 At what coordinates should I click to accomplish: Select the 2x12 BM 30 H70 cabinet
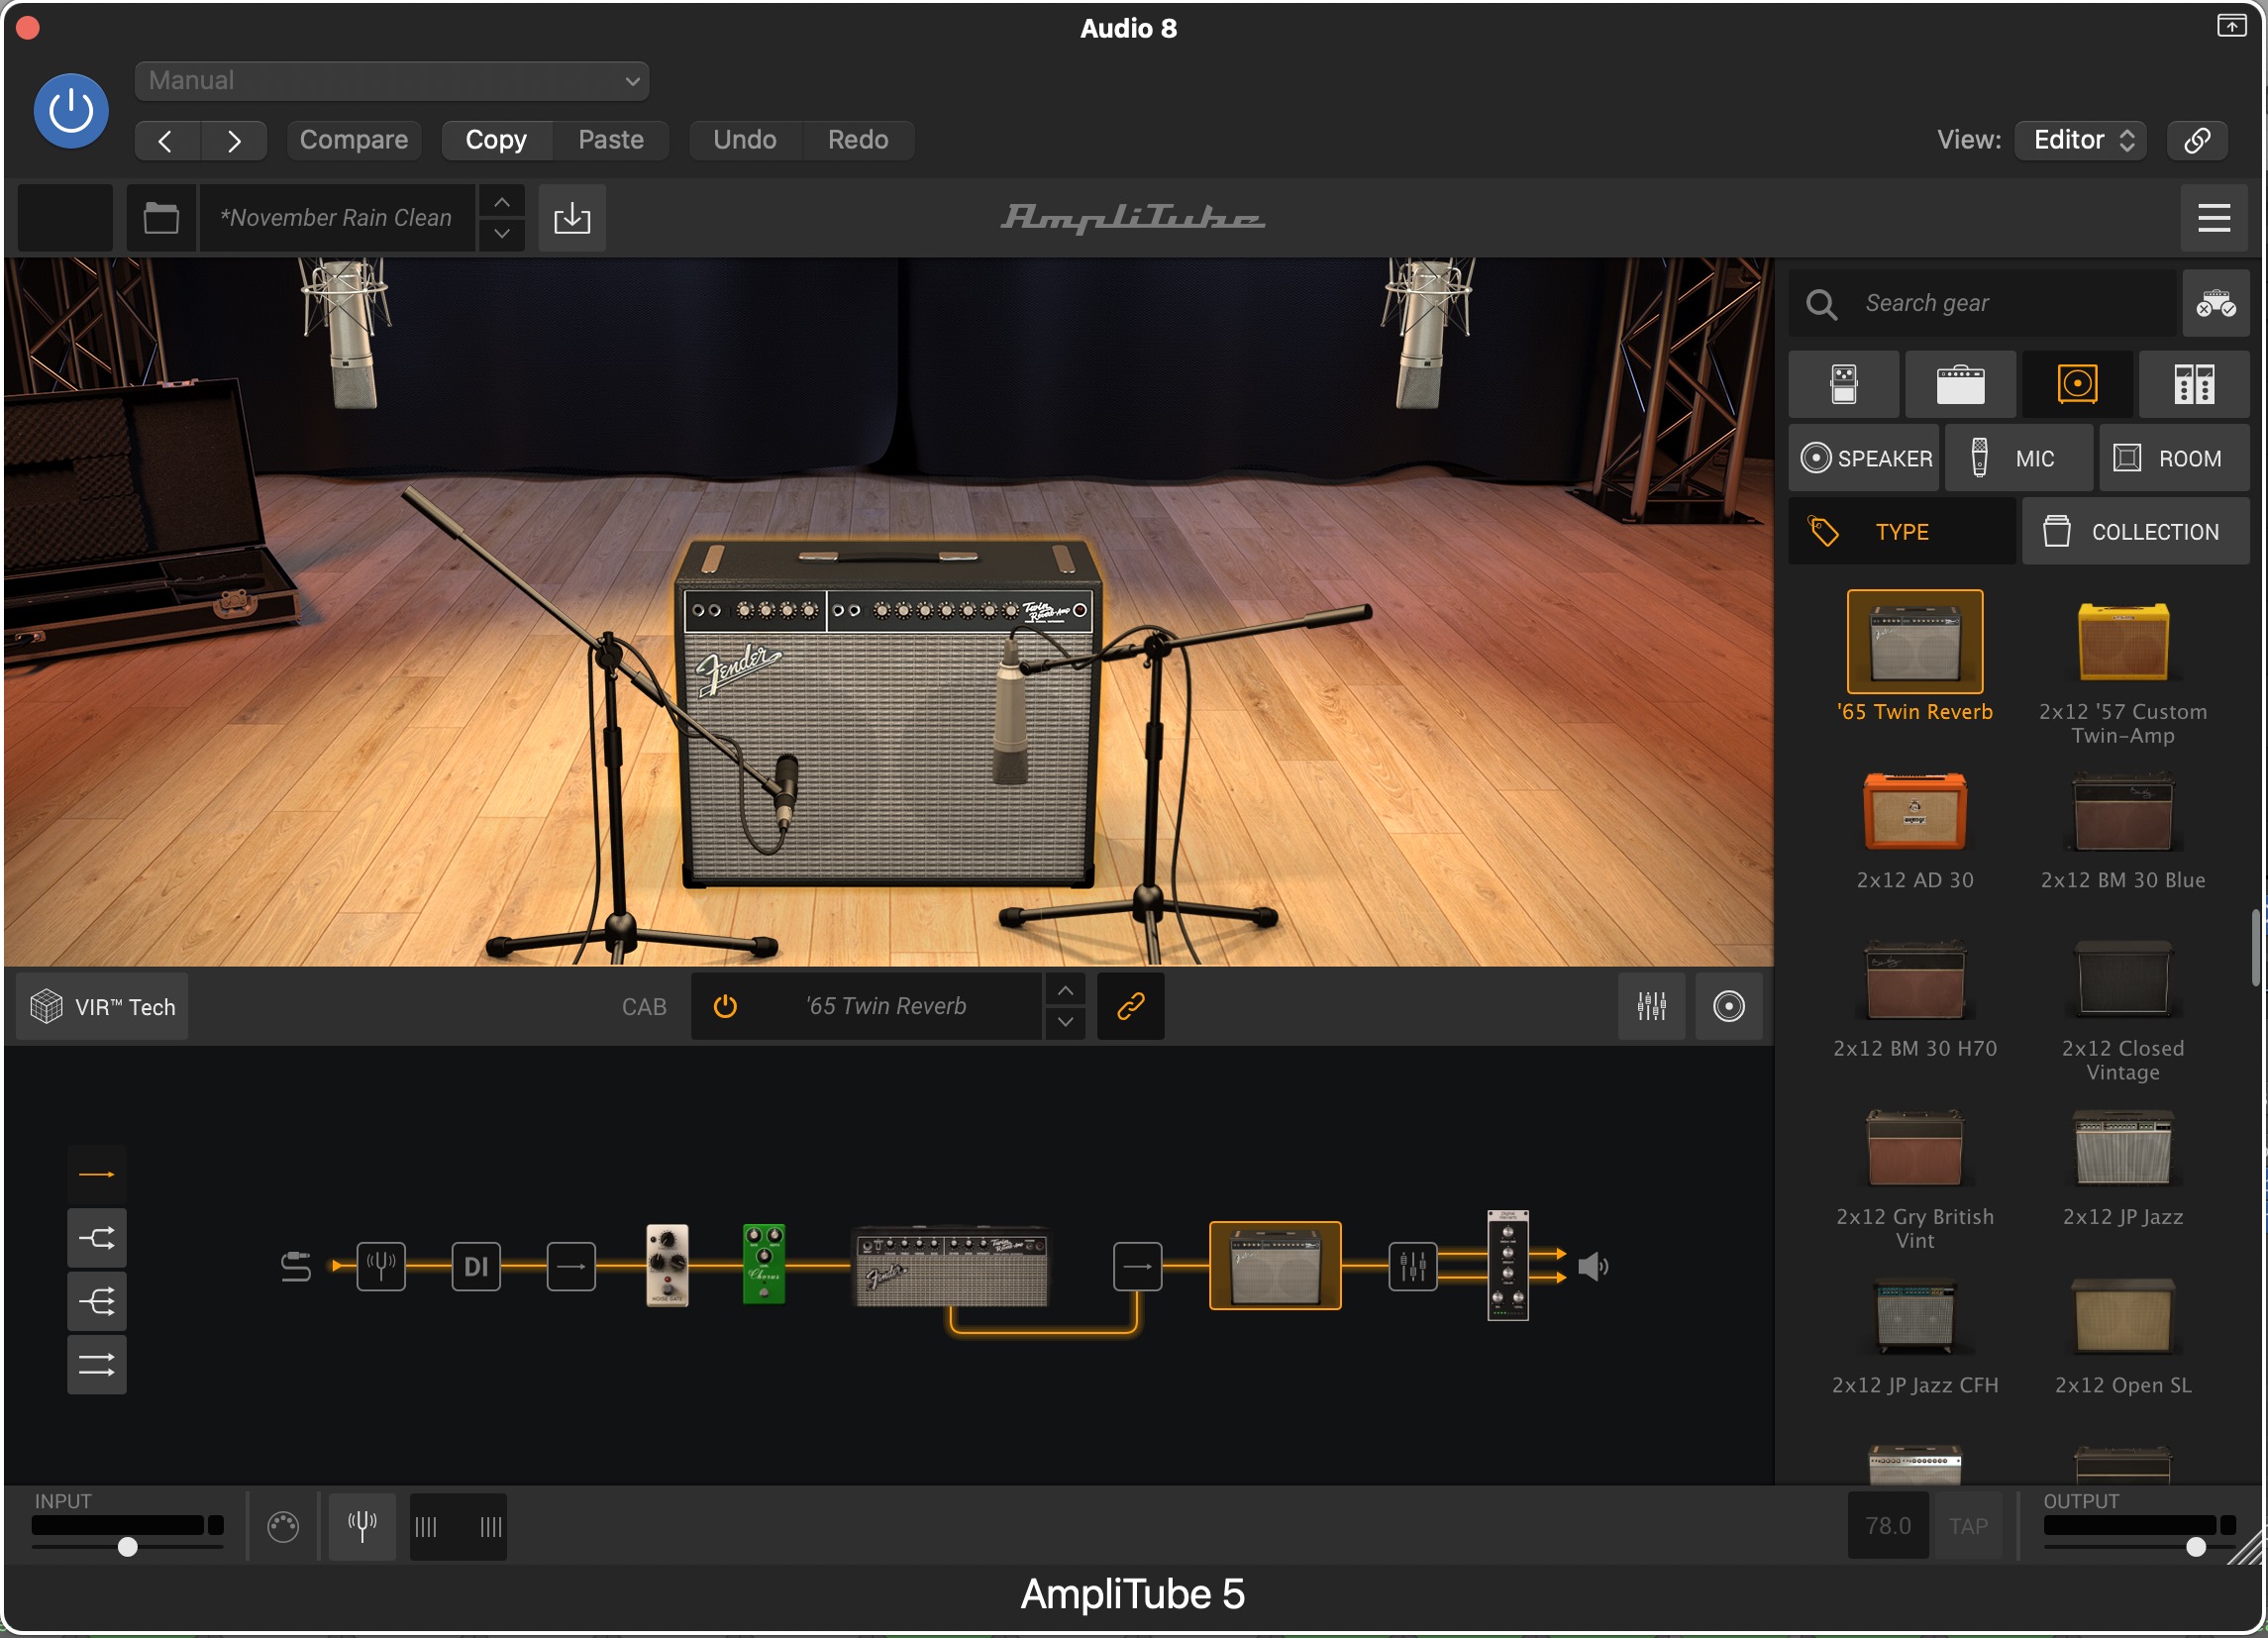(x=1914, y=980)
